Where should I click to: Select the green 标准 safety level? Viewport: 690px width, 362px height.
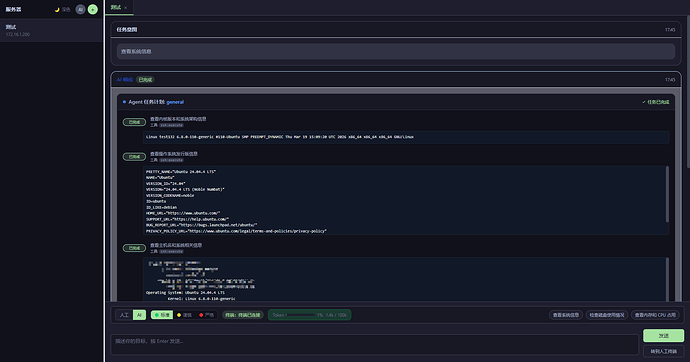(x=161, y=315)
